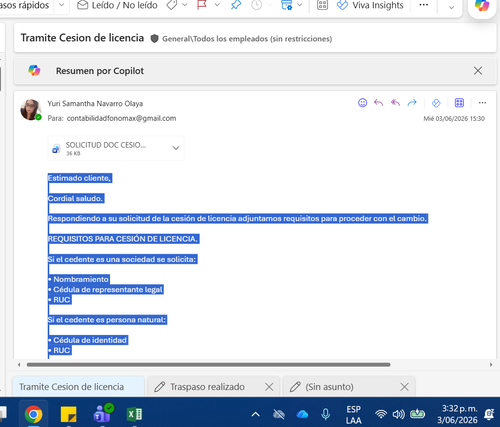Switch to Tramite Cesion de licencia tab
The height and width of the screenshot is (427, 500).
79,387
